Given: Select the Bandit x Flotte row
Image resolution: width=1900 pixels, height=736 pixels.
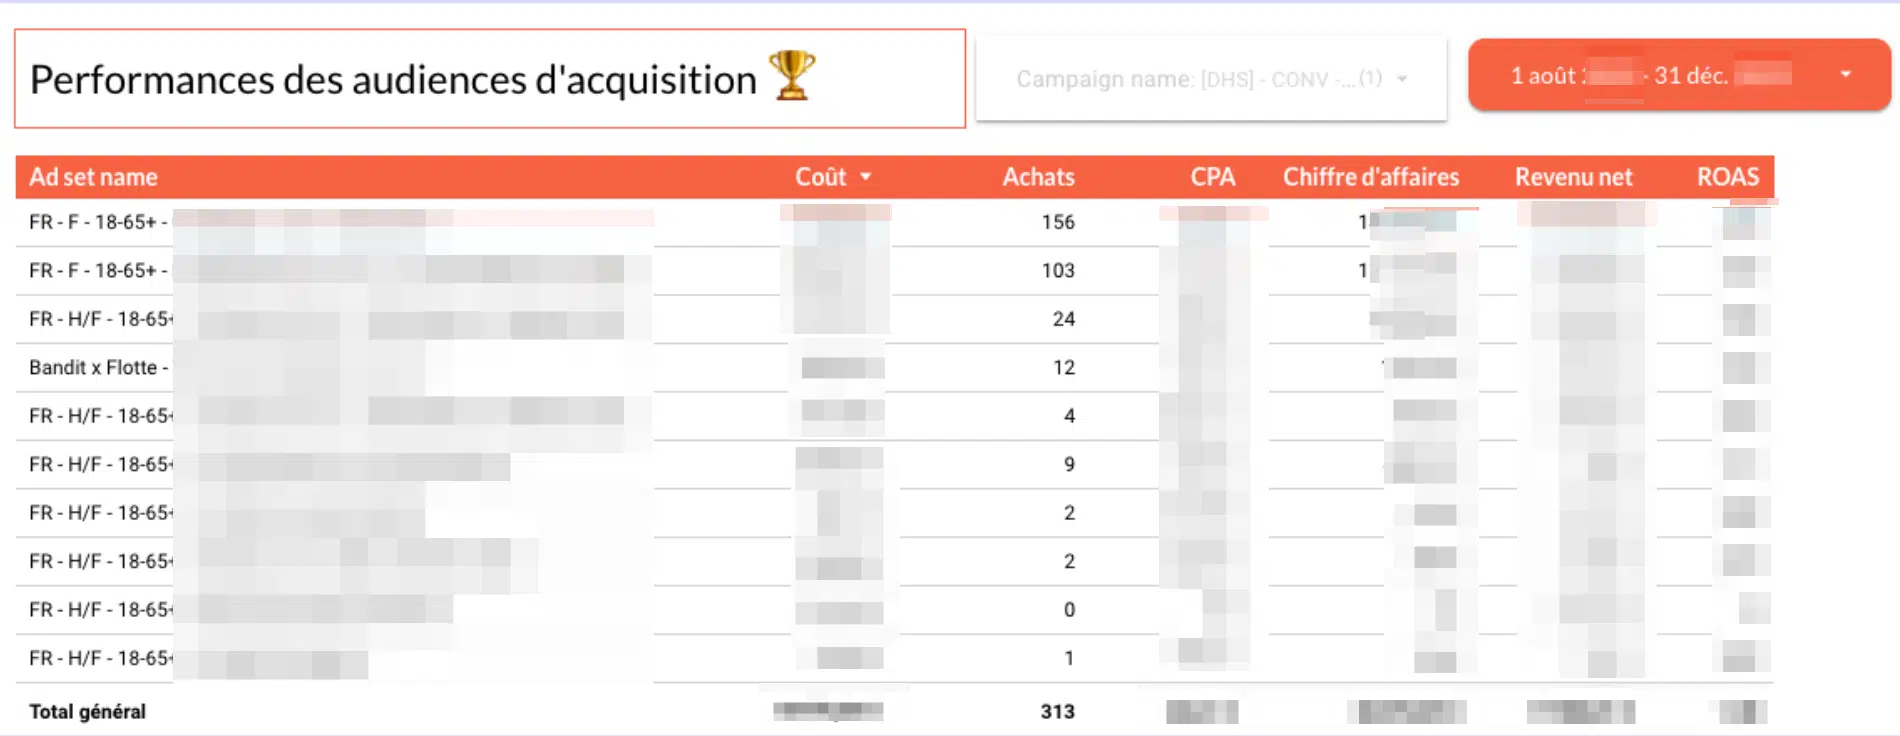Looking at the screenshot, I should point(894,367).
